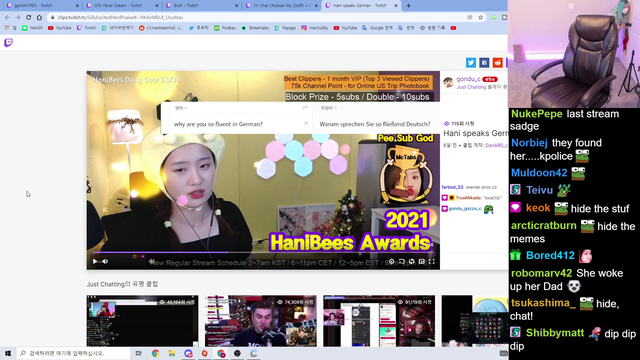The width and height of the screenshot is (640, 360).
Task: Play the HaniBees clip
Action: pos(95,261)
